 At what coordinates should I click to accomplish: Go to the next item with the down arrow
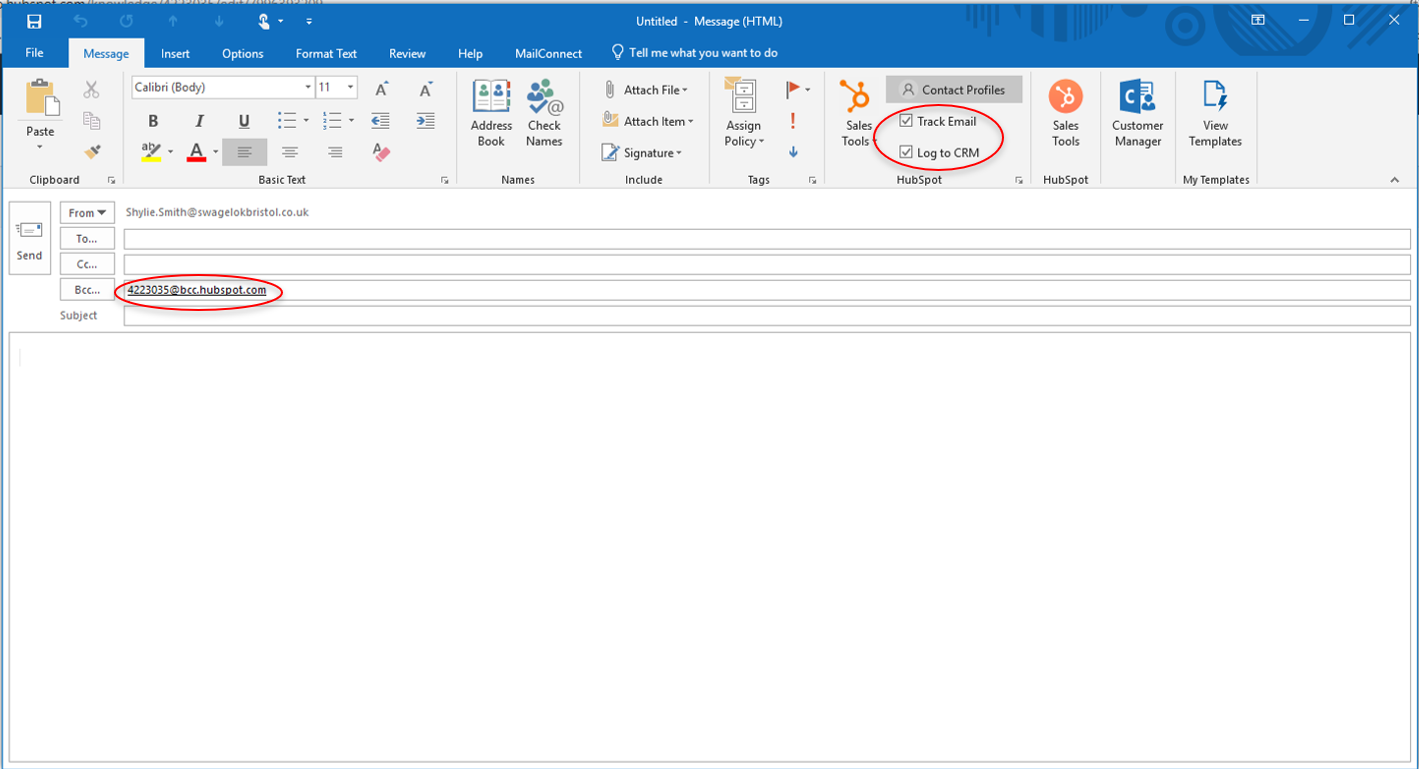tap(219, 21)
